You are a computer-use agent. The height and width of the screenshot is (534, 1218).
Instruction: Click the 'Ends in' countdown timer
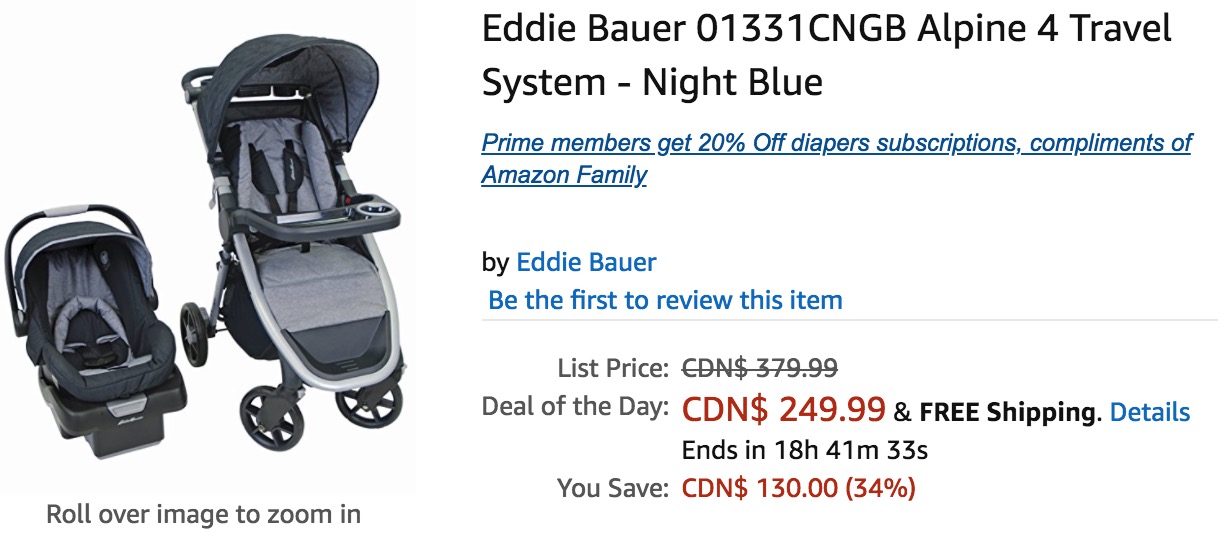click(x=804, y=450)
